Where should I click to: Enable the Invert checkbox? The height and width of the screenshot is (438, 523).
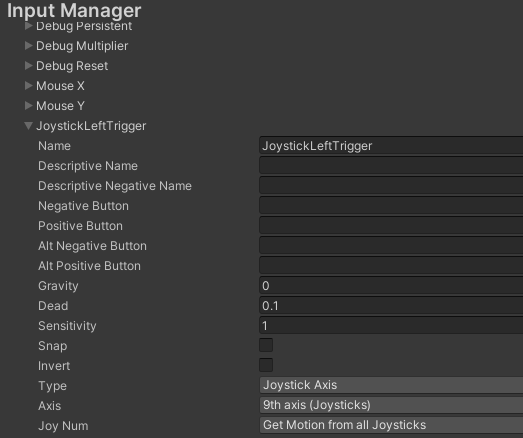pyautogui.click(x=266, y=365)
